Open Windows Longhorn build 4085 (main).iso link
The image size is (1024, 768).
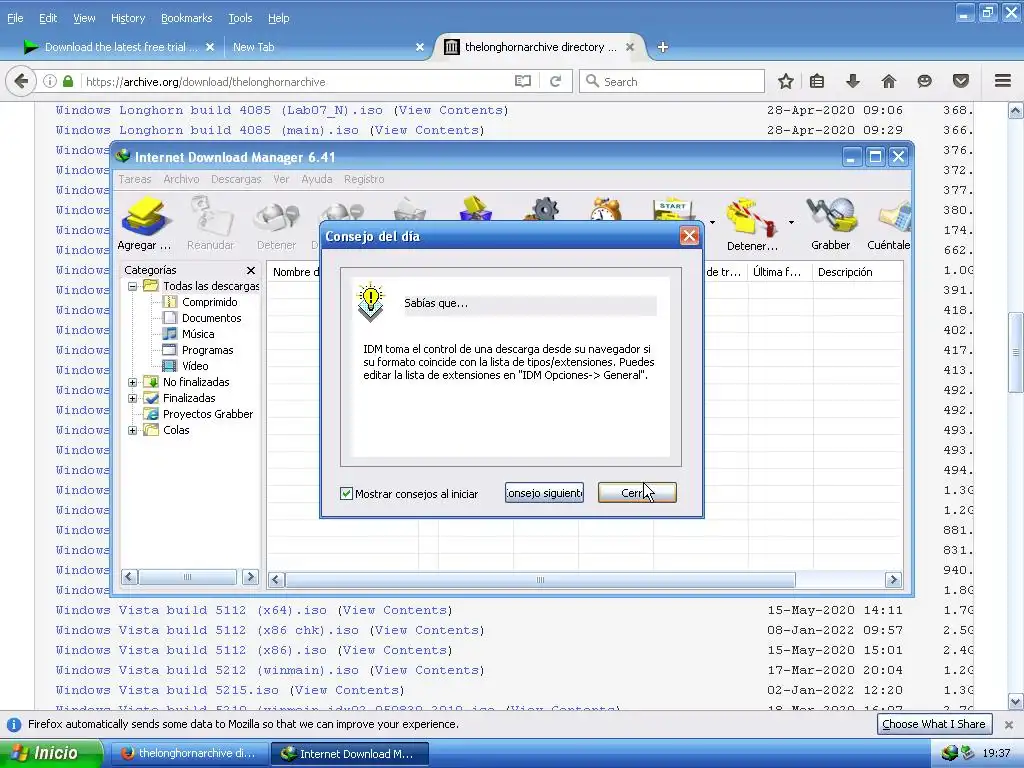click(x=207, y=131)
